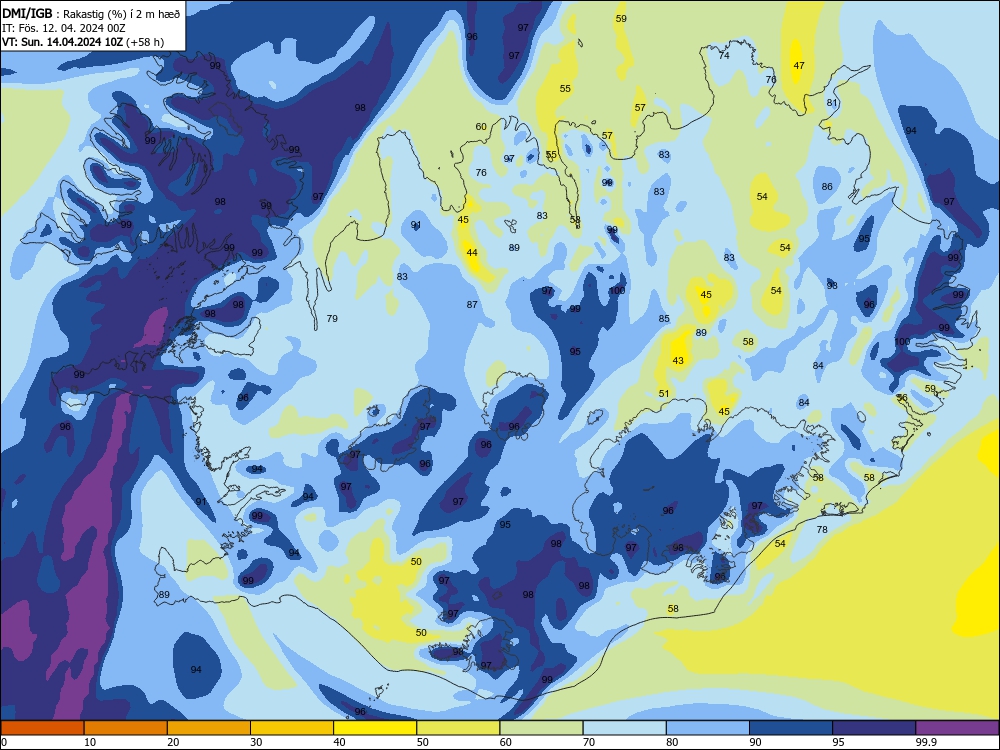Click the humidity value 44 on the map
The width and height of the screenshot is (1000, 750).
(x=472, y=253)
